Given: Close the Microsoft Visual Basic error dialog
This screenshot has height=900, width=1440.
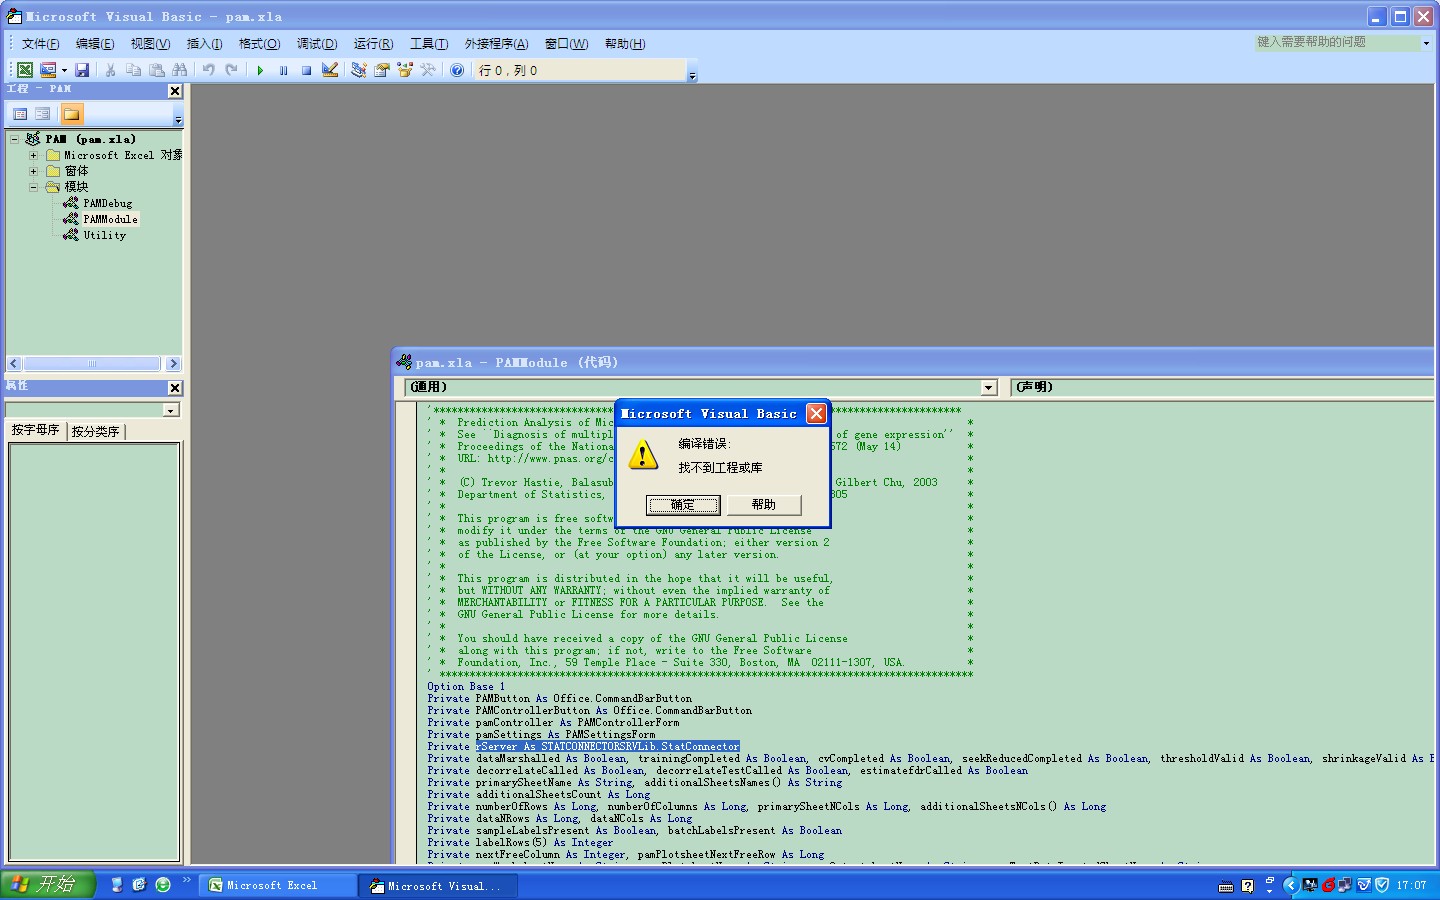Looking at the screenshot, I should pyautogui.click(x=816, y=413).
